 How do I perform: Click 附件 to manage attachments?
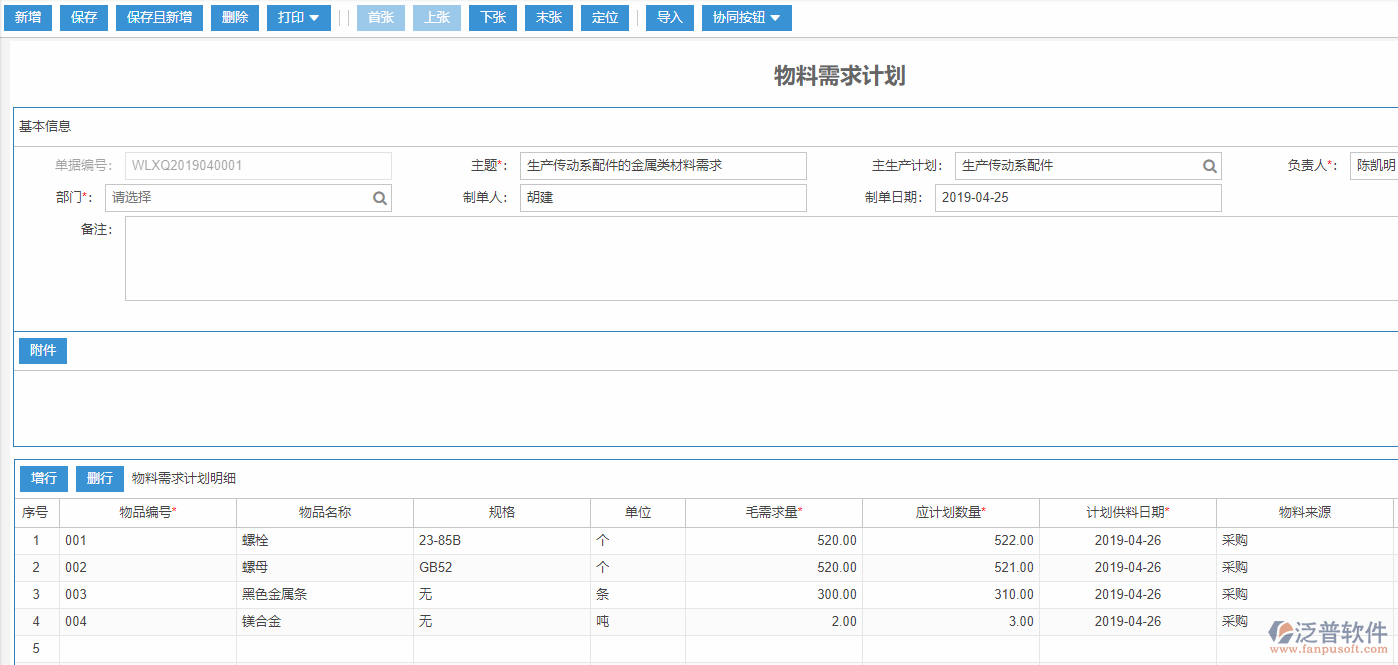click(42, 350)
